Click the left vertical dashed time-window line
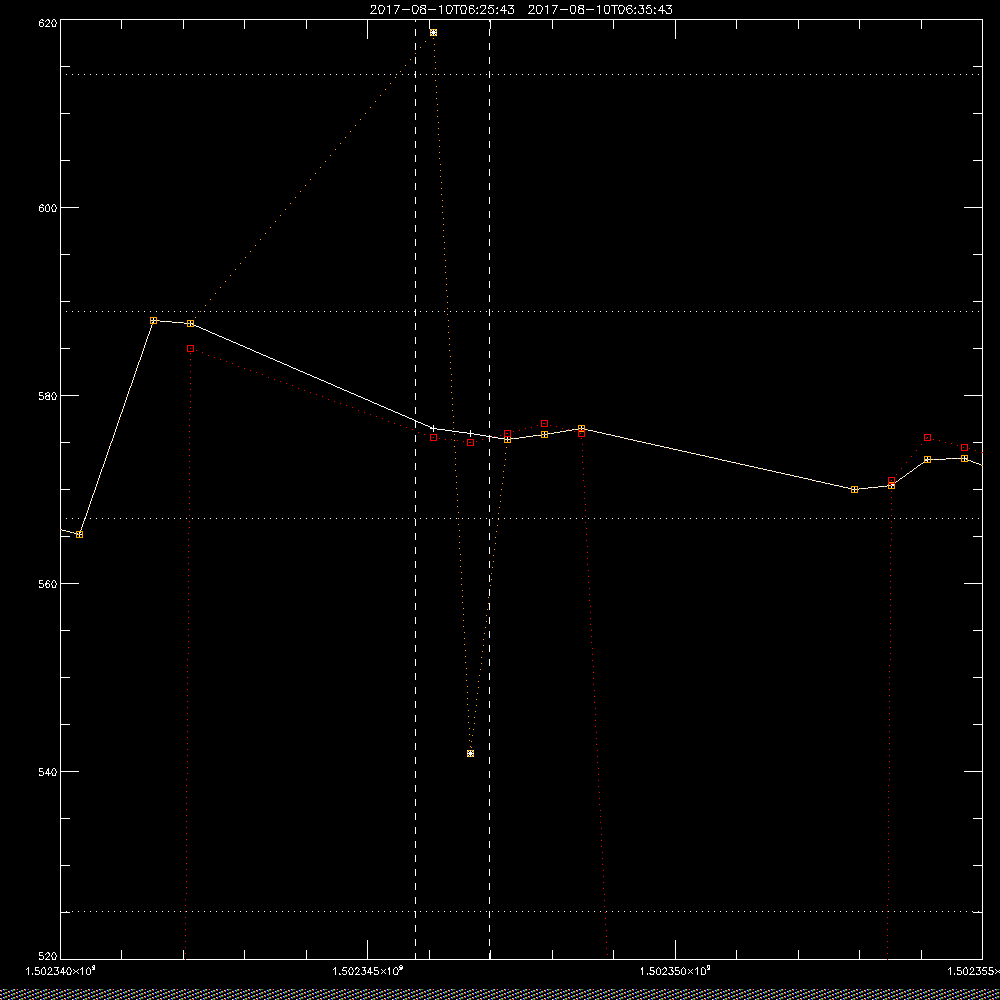This screenshot has width=1000, height=1000. pyautogui.click(x=416, y=489)
